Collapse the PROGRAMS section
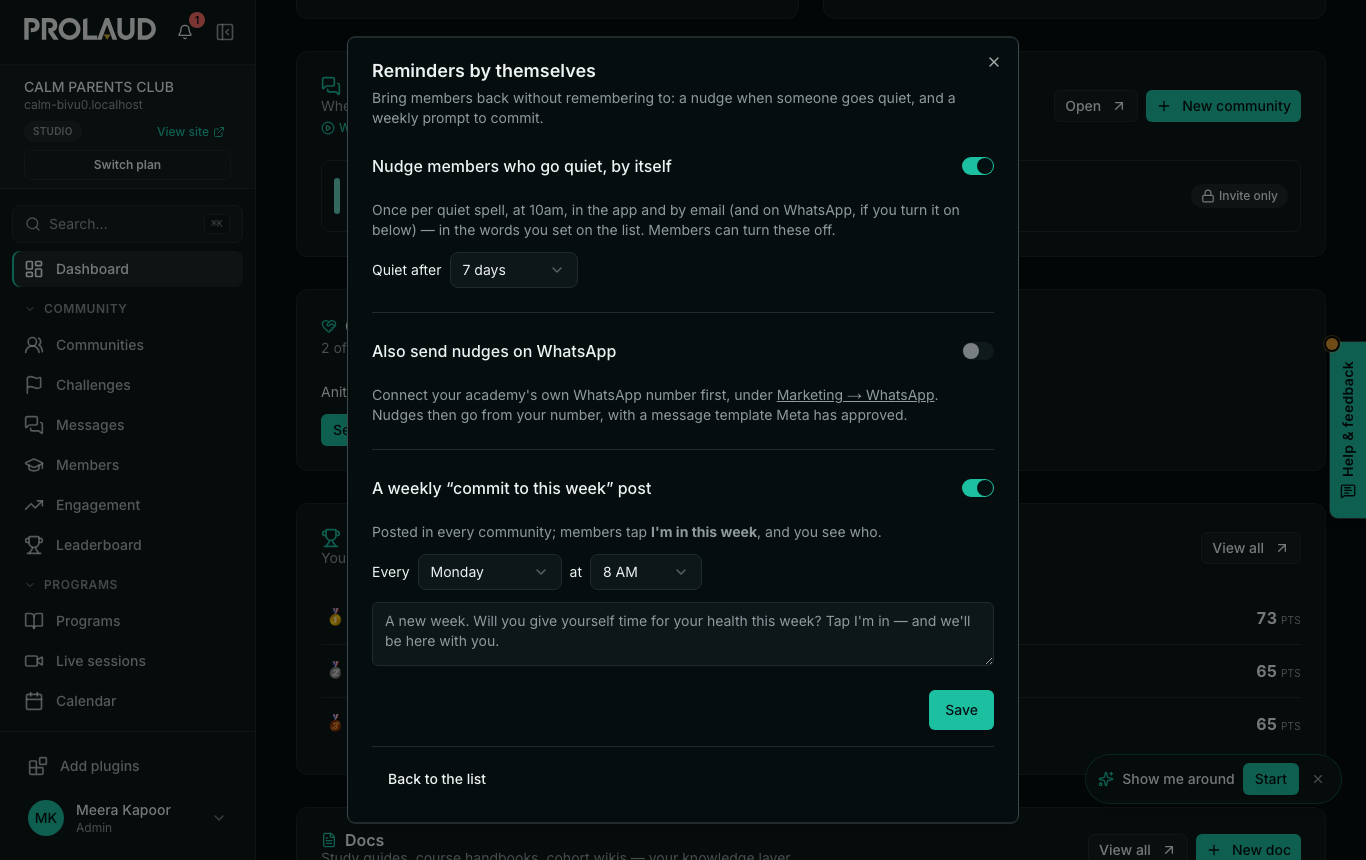This screenshot has width=1366, height=860. pyautogui.click(x=71, y=585)
